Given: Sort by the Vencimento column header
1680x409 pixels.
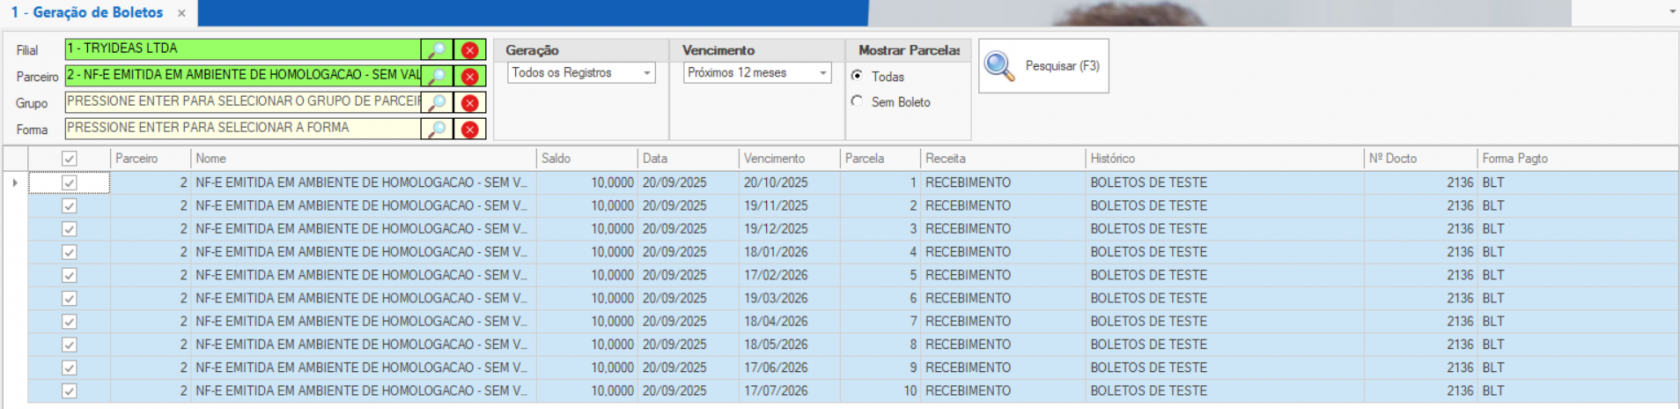Looking at the screenshot, I should [x=774, y=159].
